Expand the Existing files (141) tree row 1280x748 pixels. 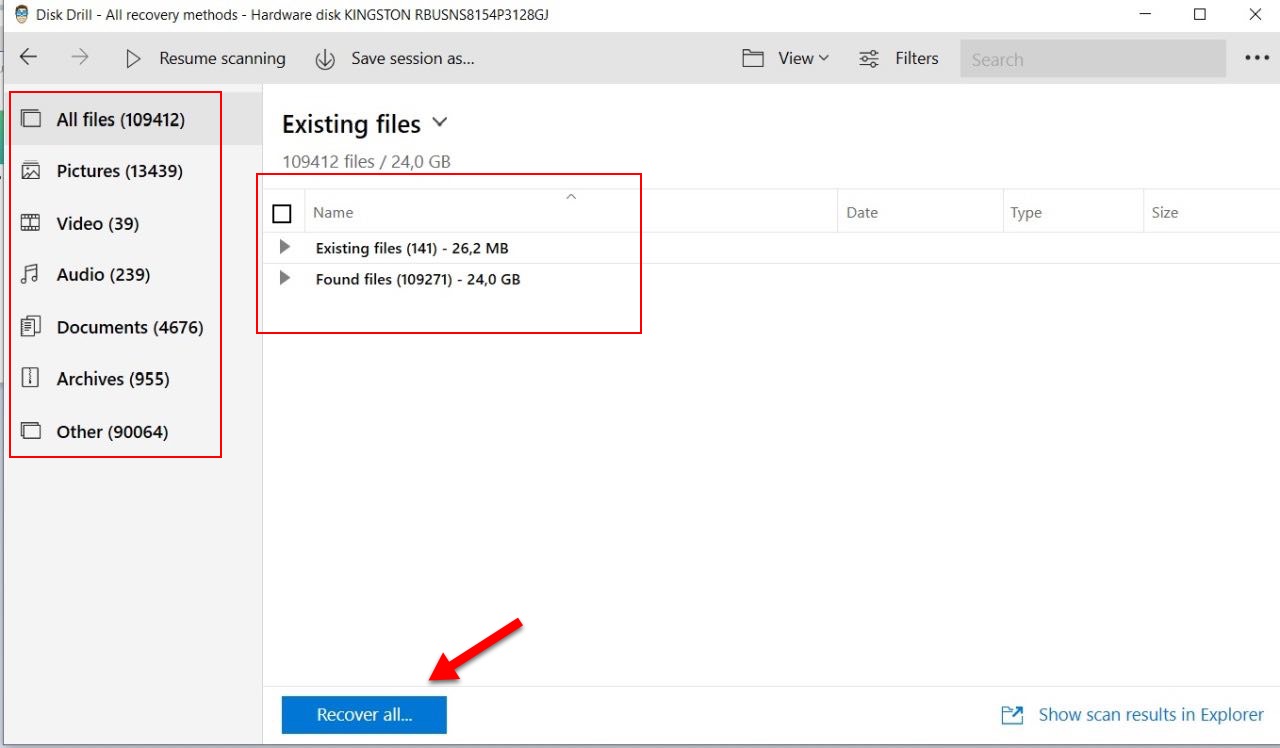click(285, 247)
